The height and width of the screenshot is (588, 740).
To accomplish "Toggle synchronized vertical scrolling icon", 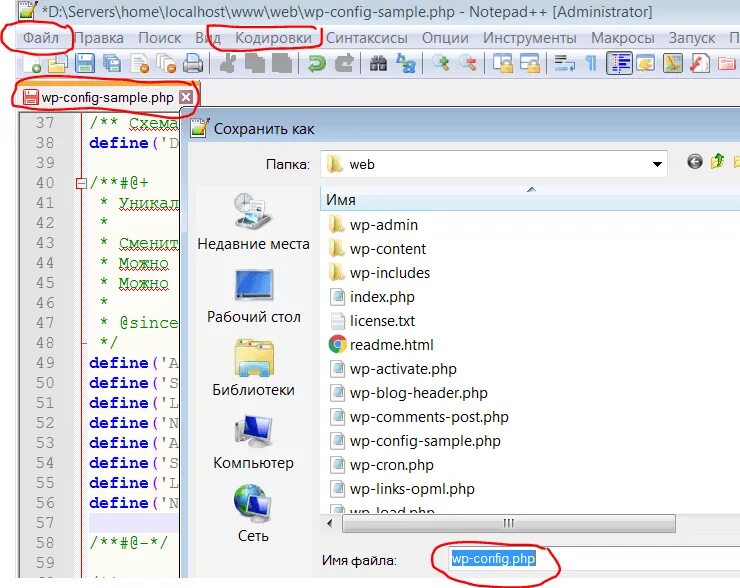I will pyautogui.click(x=503, y=63).
